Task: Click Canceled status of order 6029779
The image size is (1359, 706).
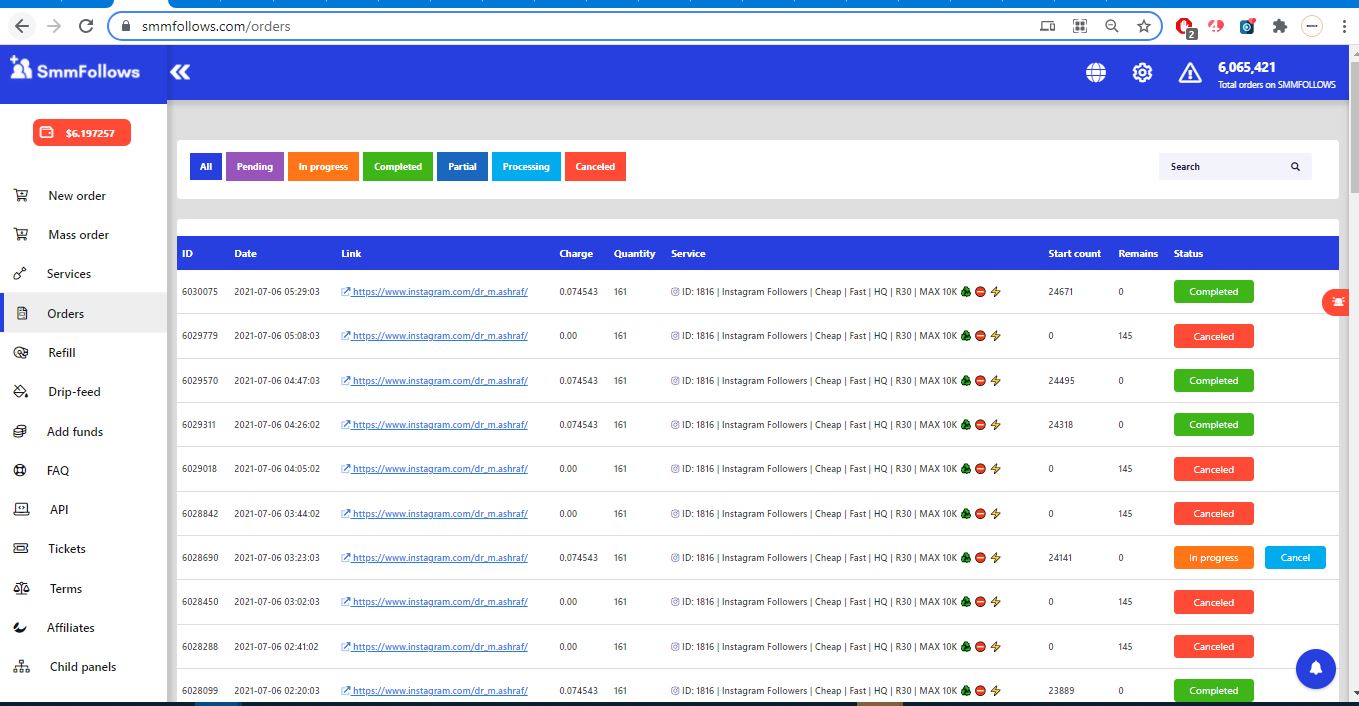Action: tap(1214, 337)
